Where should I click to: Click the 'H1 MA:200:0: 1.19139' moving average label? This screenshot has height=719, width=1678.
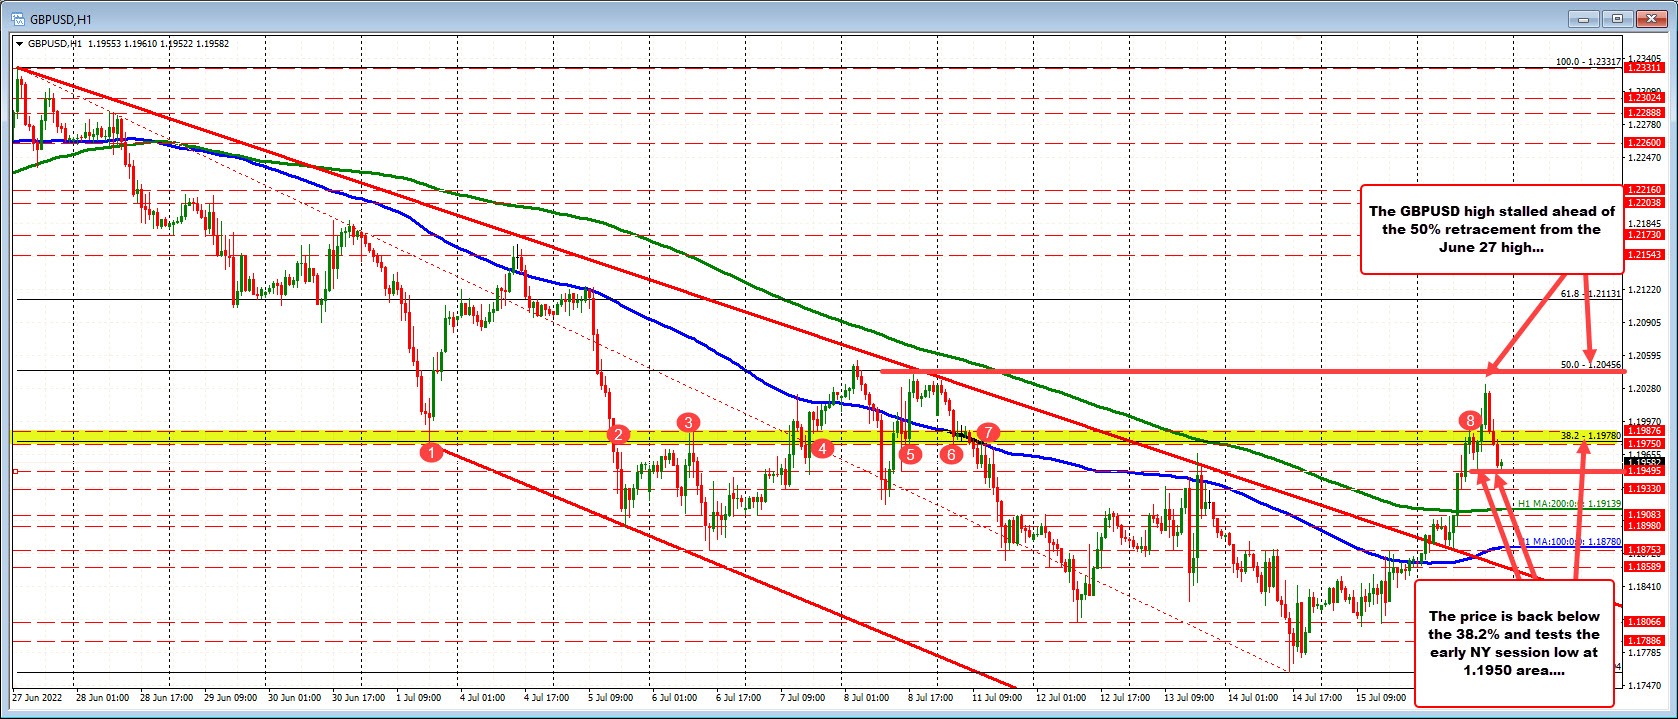1569,504
